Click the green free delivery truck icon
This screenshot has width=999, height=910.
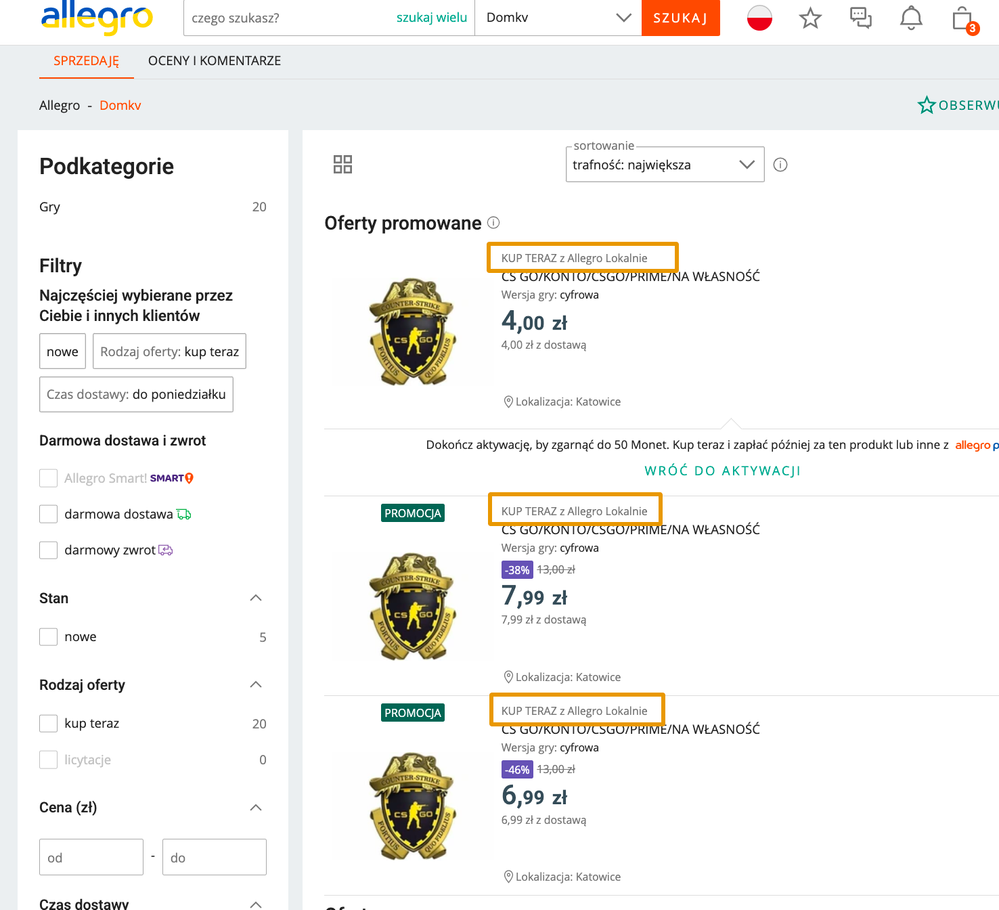[x=183, y=514]
